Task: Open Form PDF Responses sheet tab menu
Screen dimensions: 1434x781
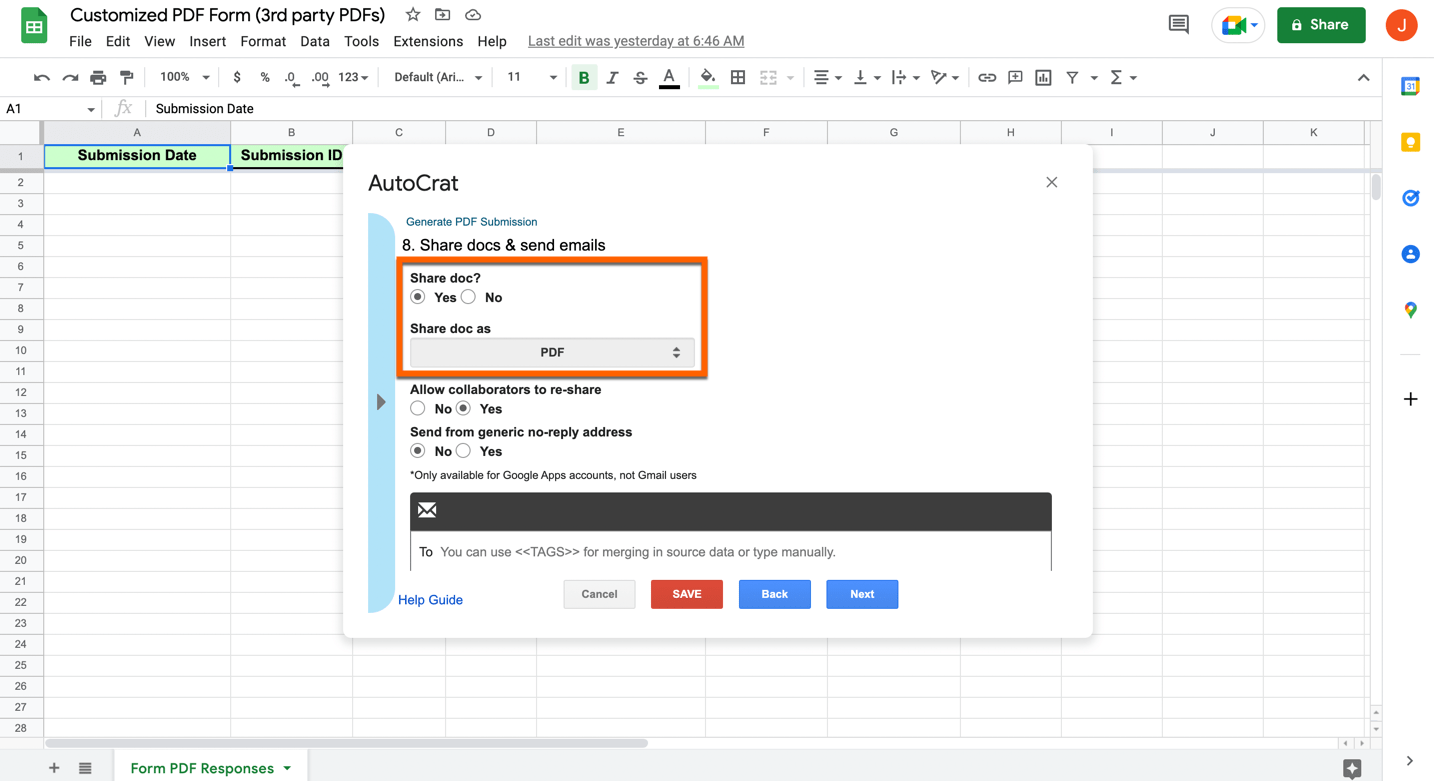Action: click(x=287, y=768)
